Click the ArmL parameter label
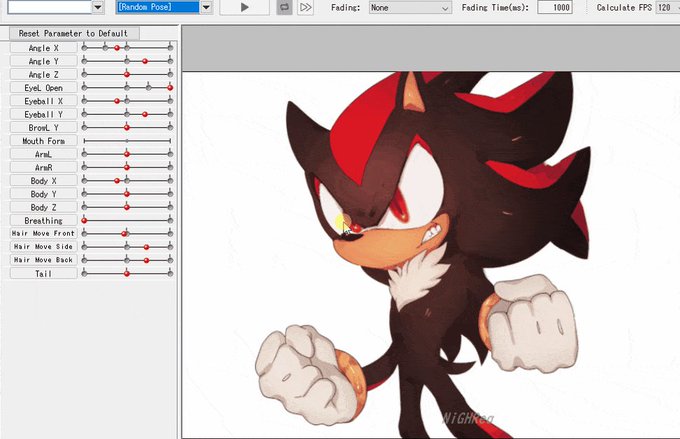 tap(43, 154)
